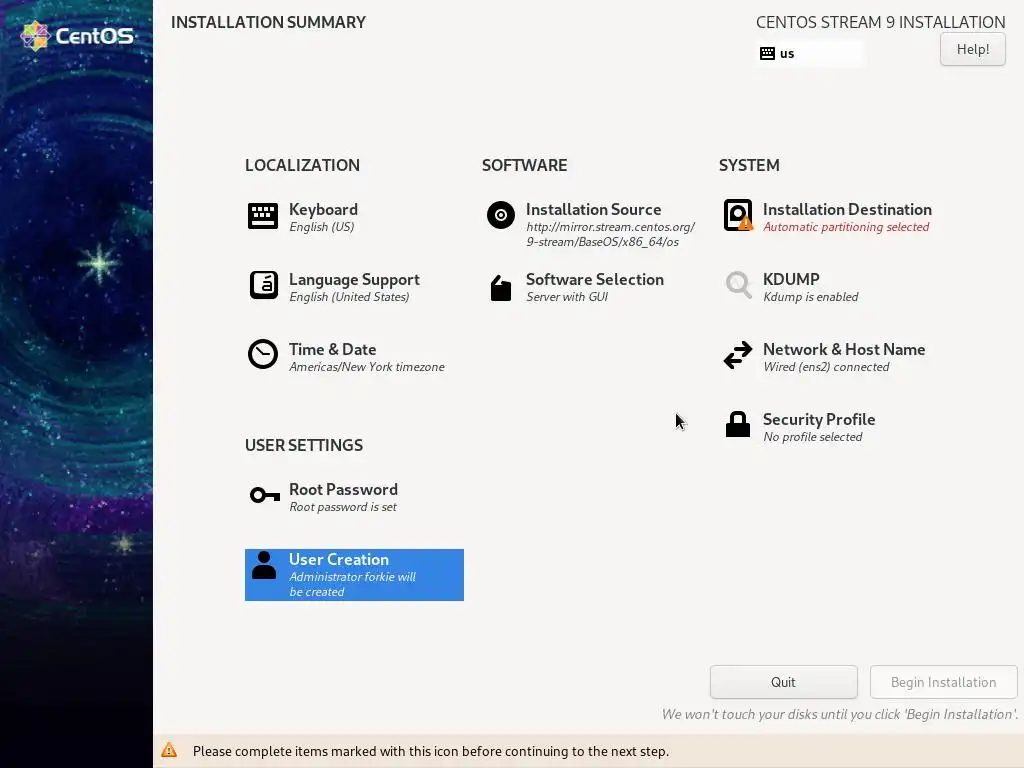Open Language Support via its icon
Image resolution: width=1024 pixels, height=768 pixels.
264,285
